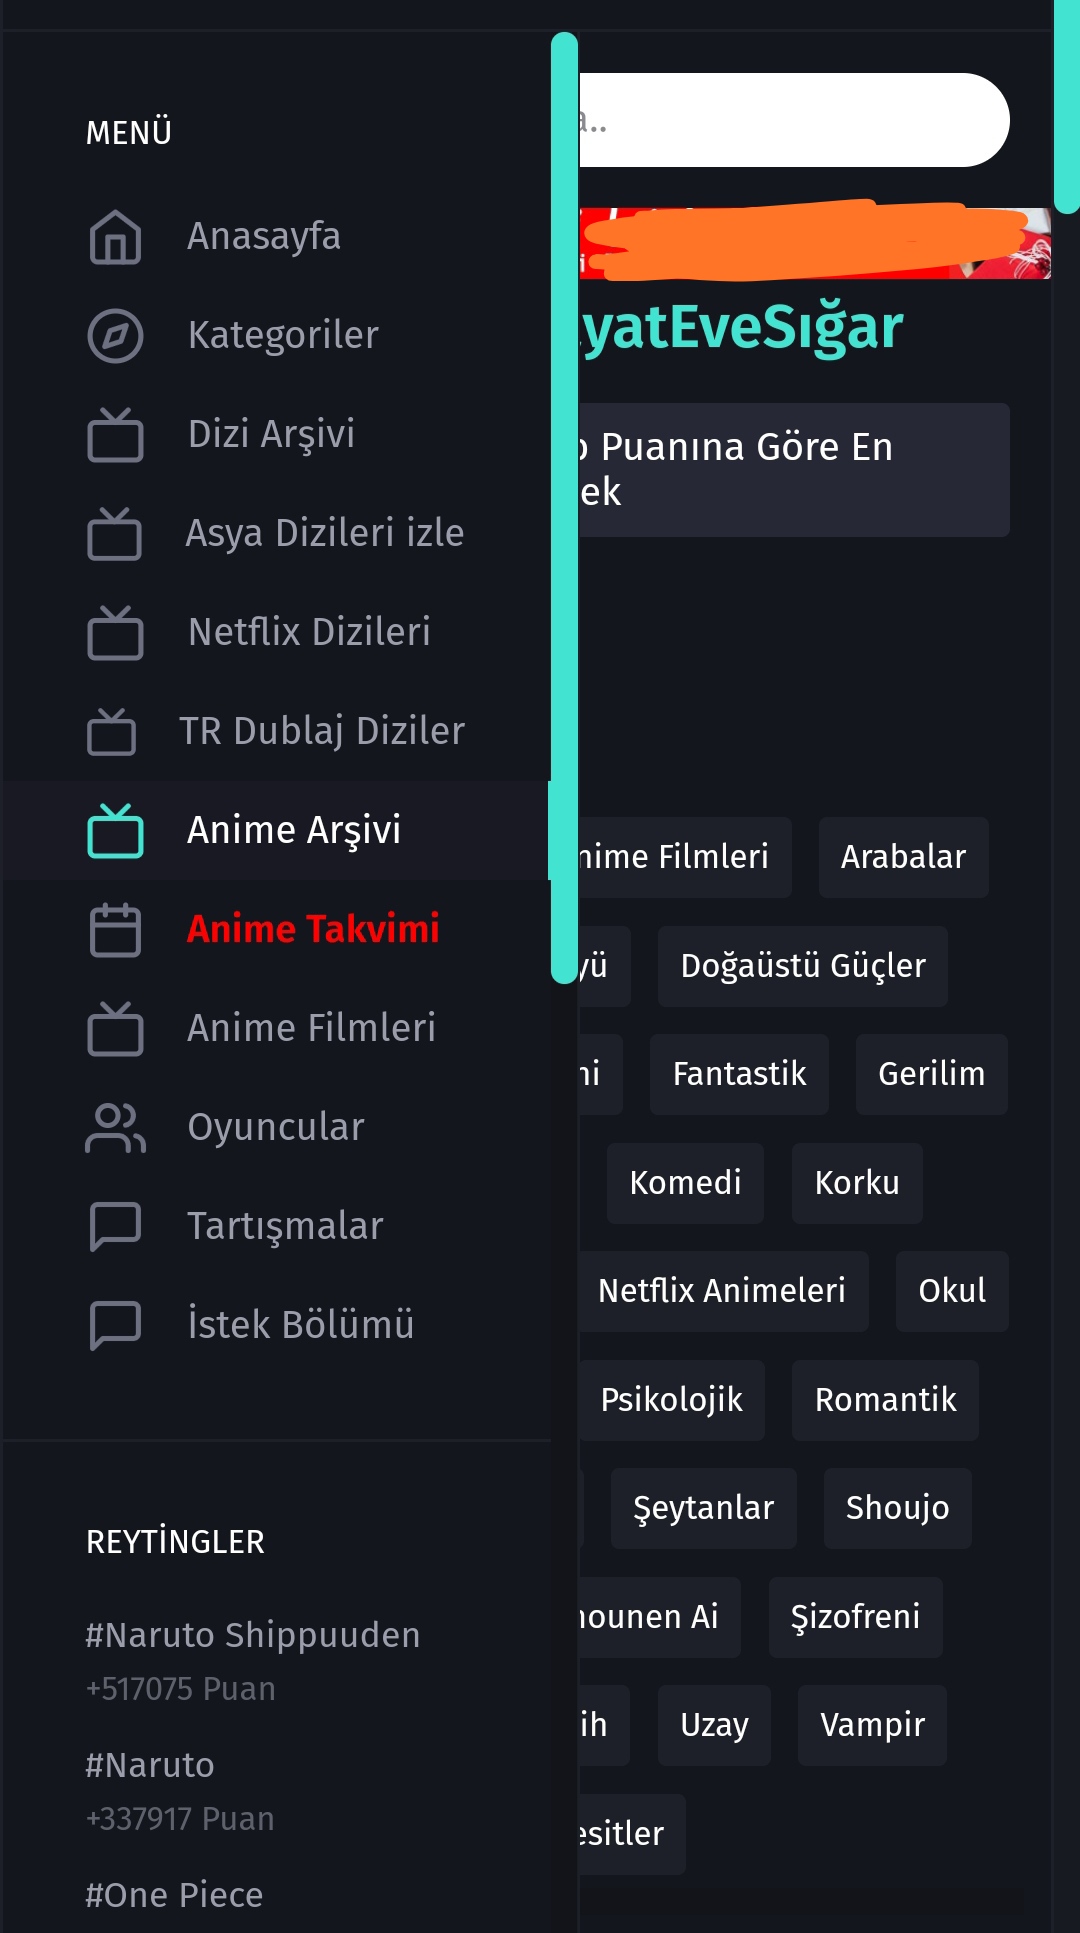Select the Dizi Arşivi TV icon
1080x1933 pixels.
(115, 435)
